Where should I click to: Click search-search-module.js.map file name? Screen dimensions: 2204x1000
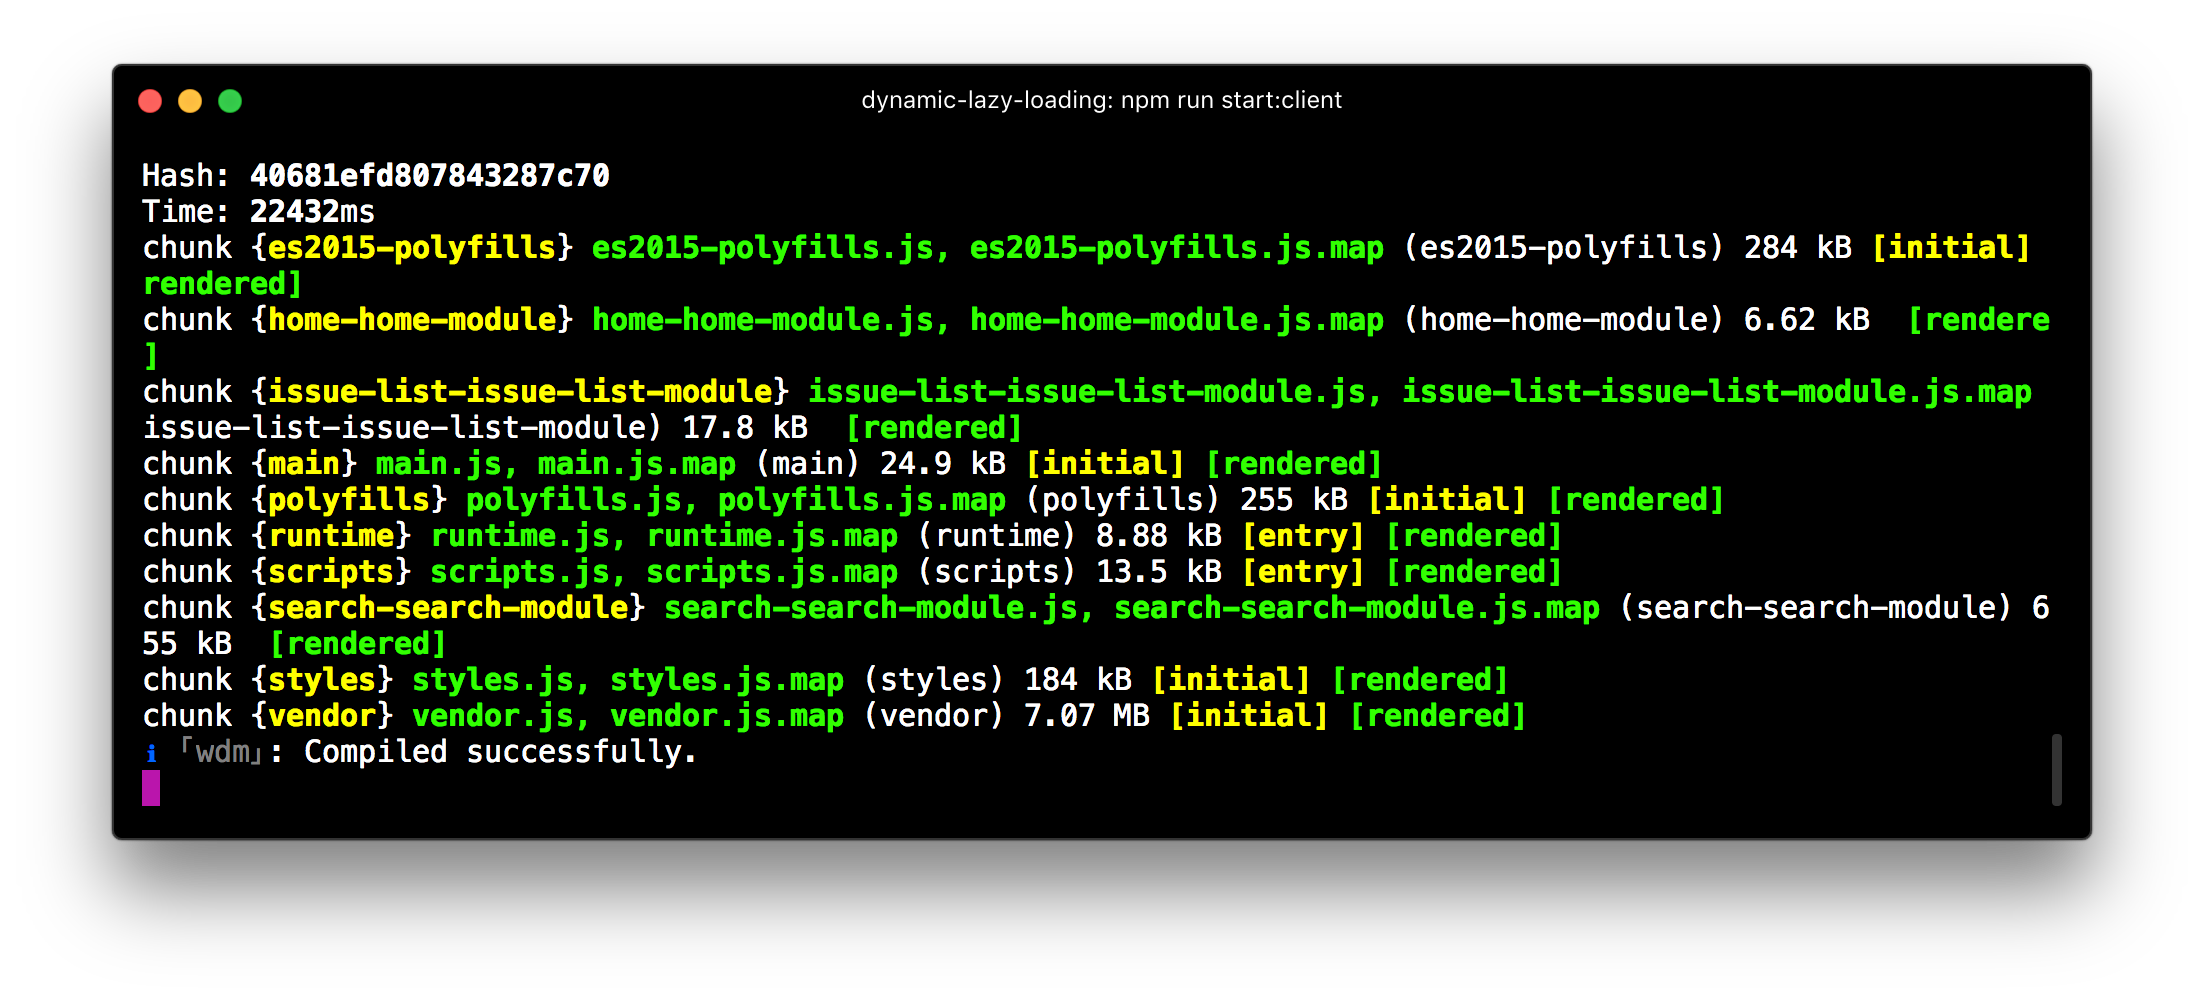click(x=1357, y=608)
